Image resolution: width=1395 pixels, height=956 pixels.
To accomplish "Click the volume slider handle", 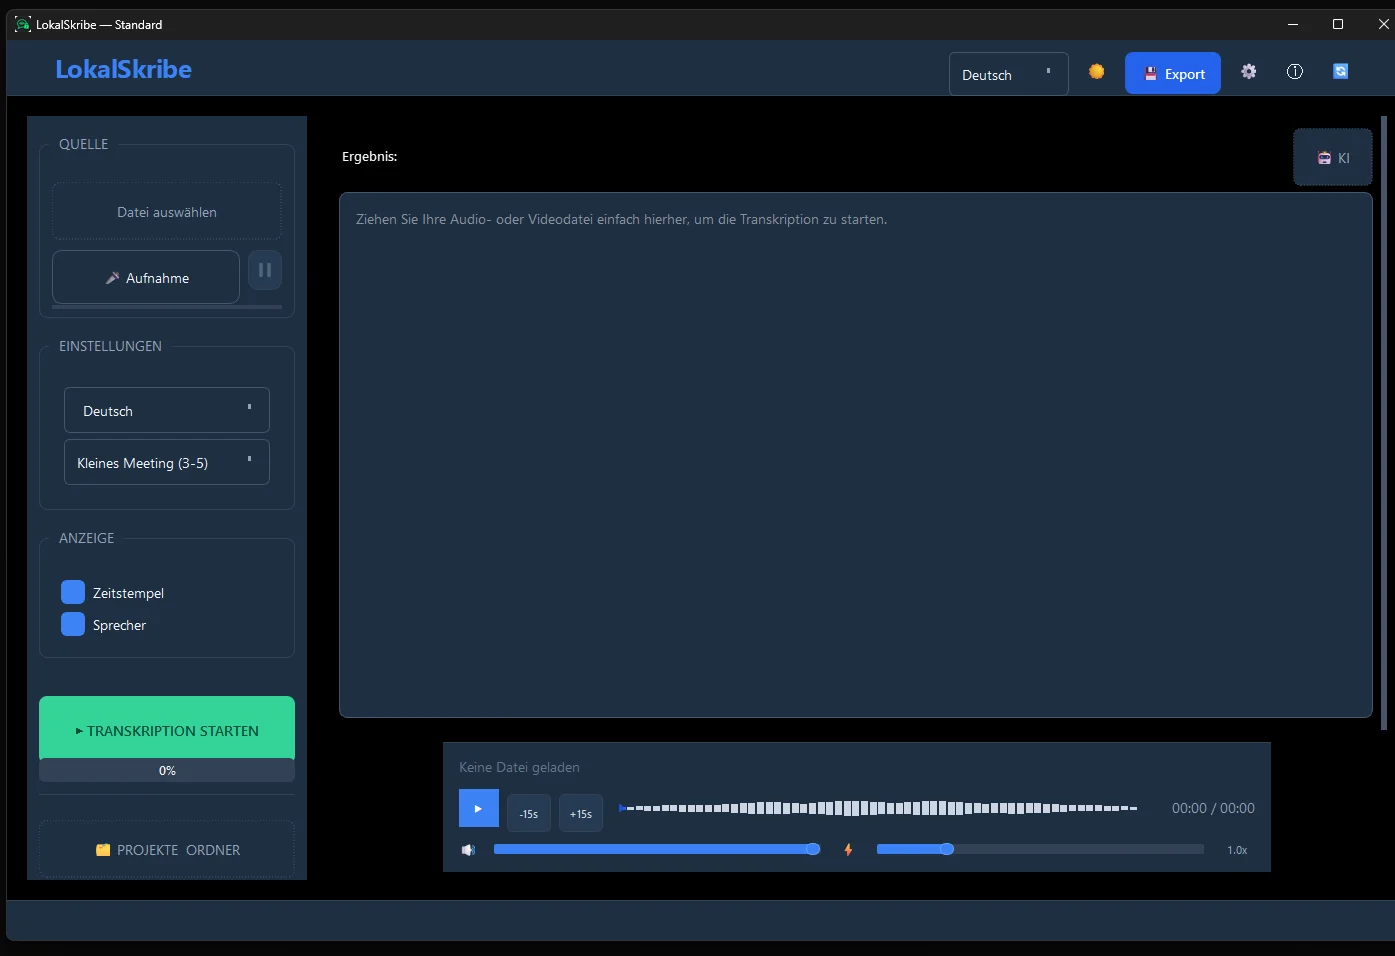I will (813, 849).
